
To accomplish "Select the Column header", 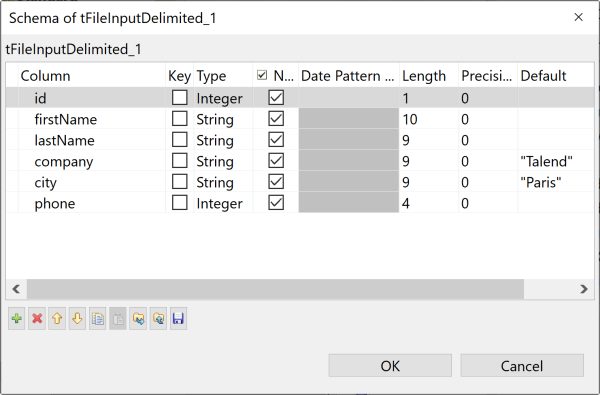I will (x=92, y=76).
